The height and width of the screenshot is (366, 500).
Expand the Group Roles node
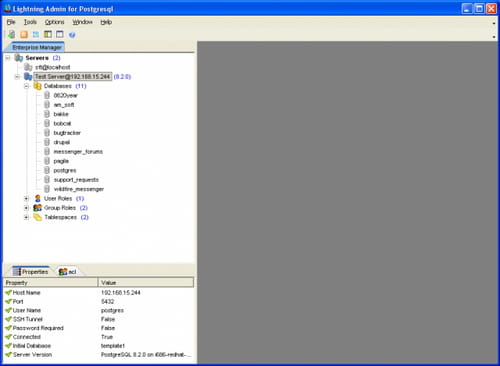[x=26, y=208]
